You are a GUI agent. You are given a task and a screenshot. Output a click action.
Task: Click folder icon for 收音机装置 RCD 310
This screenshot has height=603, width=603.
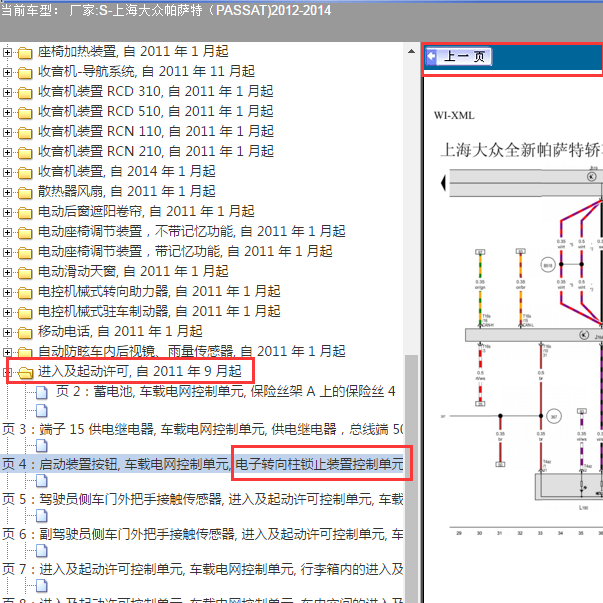pyautogui.click(x=25, y=93)
